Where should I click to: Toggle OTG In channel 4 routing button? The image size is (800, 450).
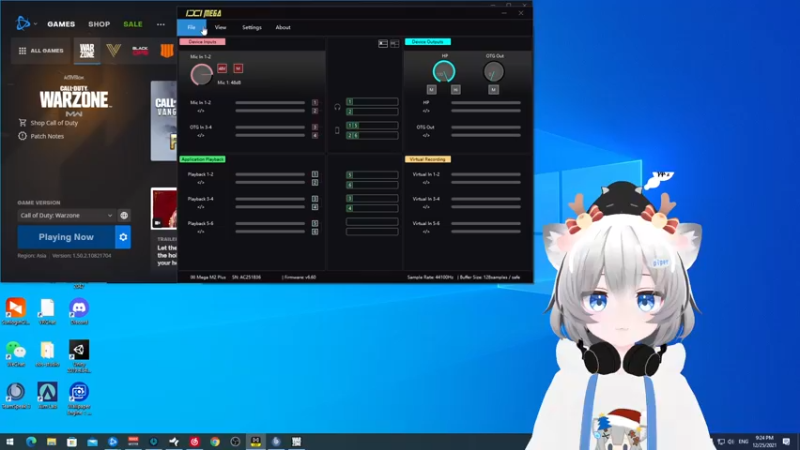[x=315, y=135]
